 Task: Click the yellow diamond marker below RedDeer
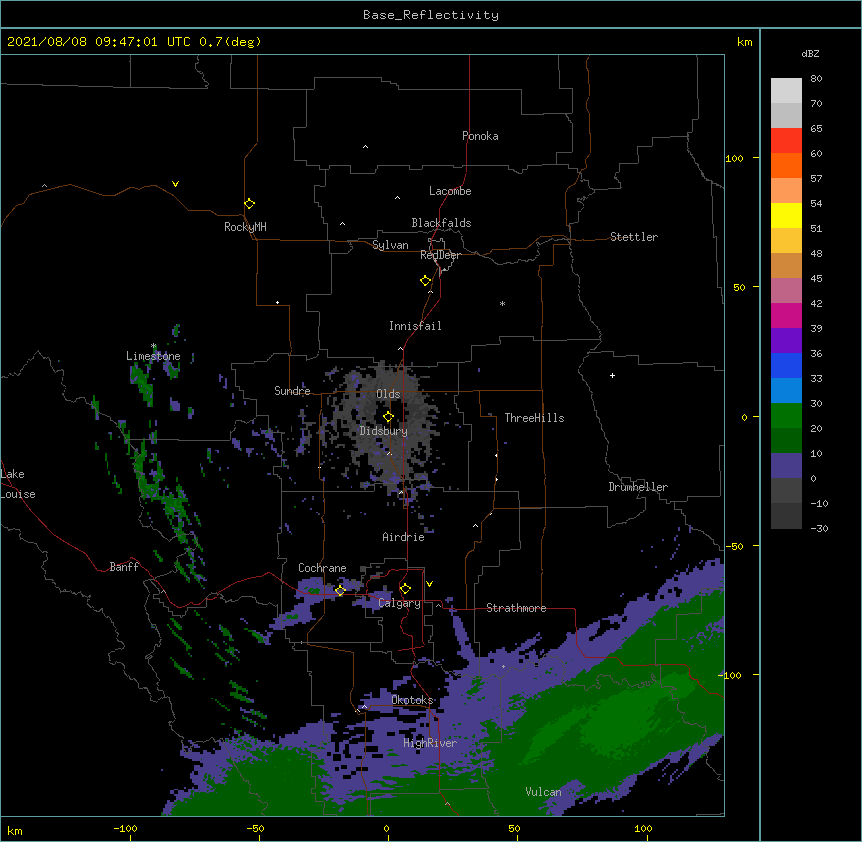(426, 281)
